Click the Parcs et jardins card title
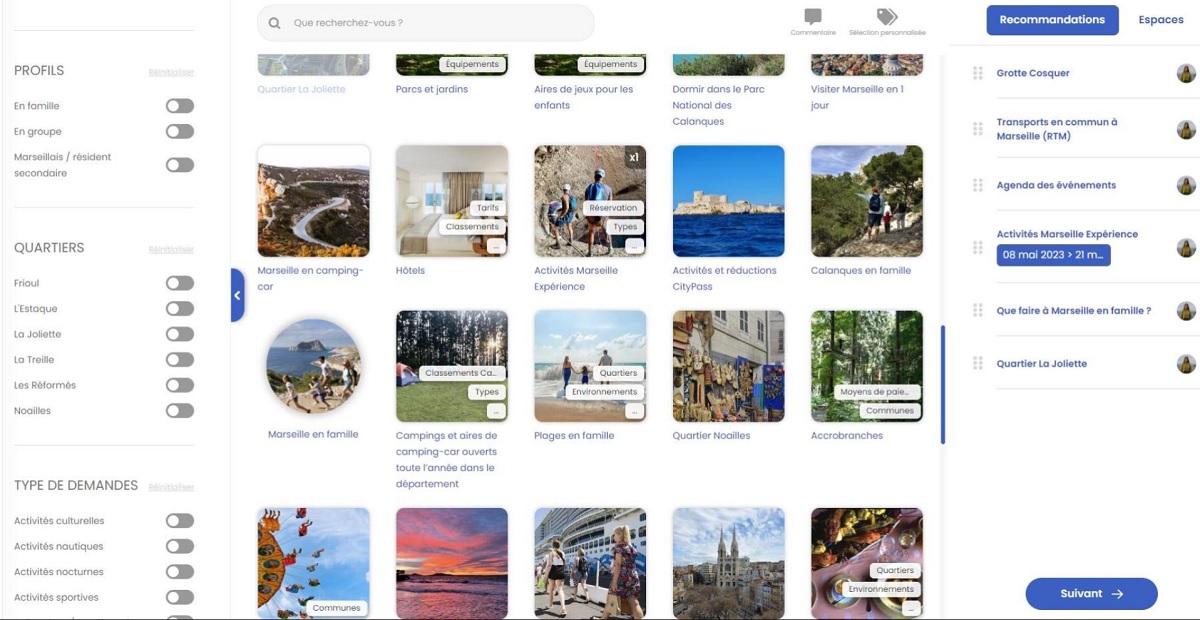The image size is (1200, 620). coord(432,89)
